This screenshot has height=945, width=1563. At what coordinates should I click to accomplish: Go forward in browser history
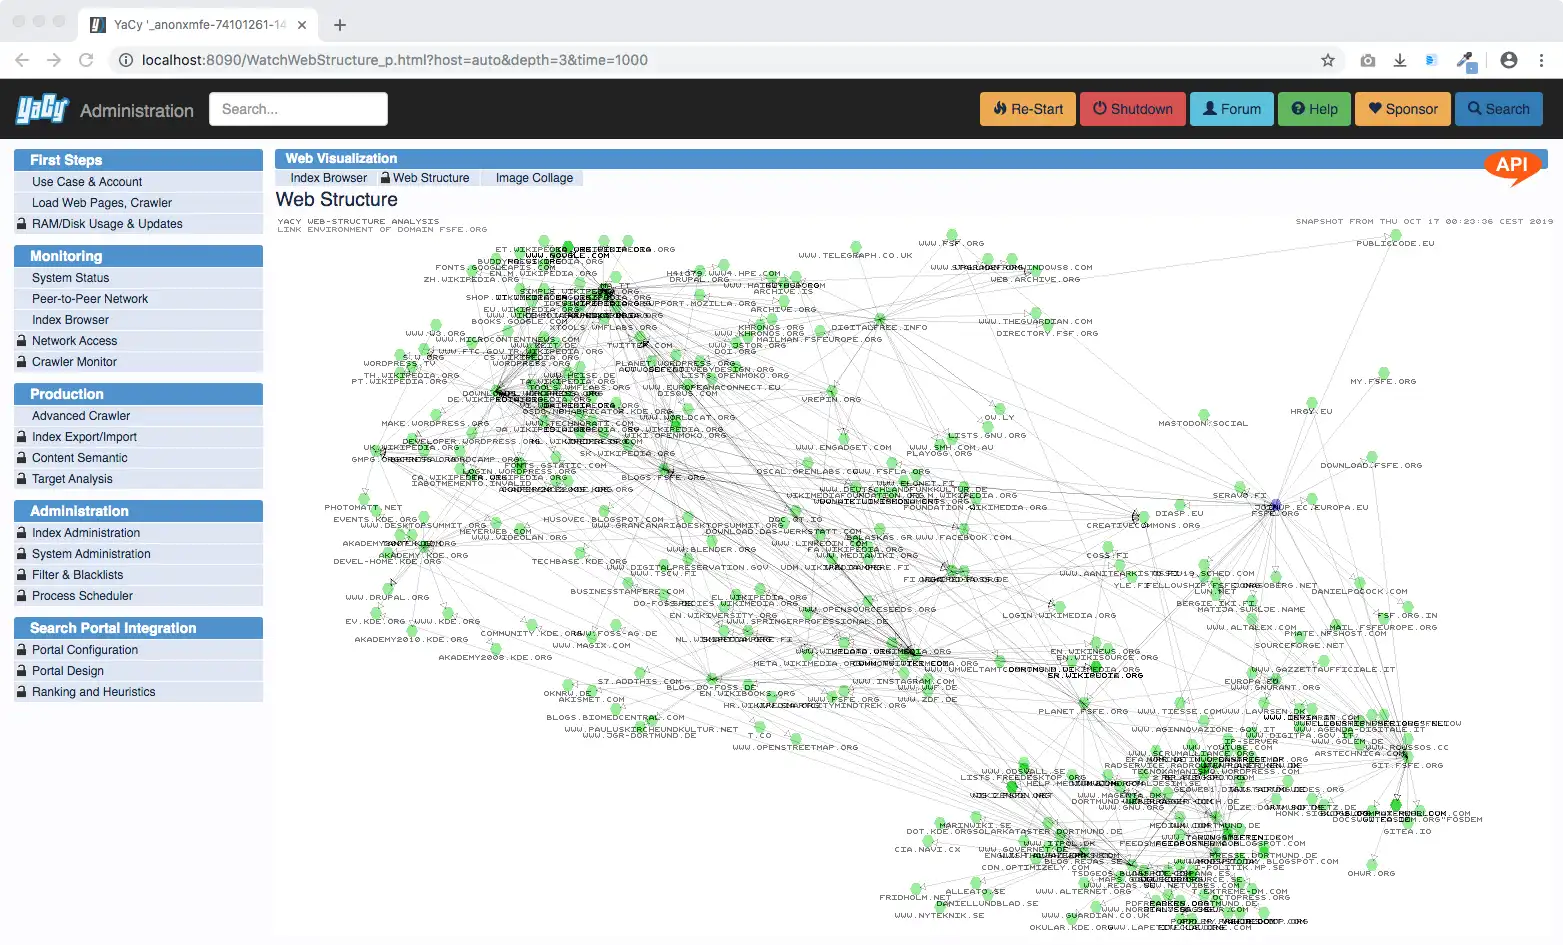tap(54, 60)
